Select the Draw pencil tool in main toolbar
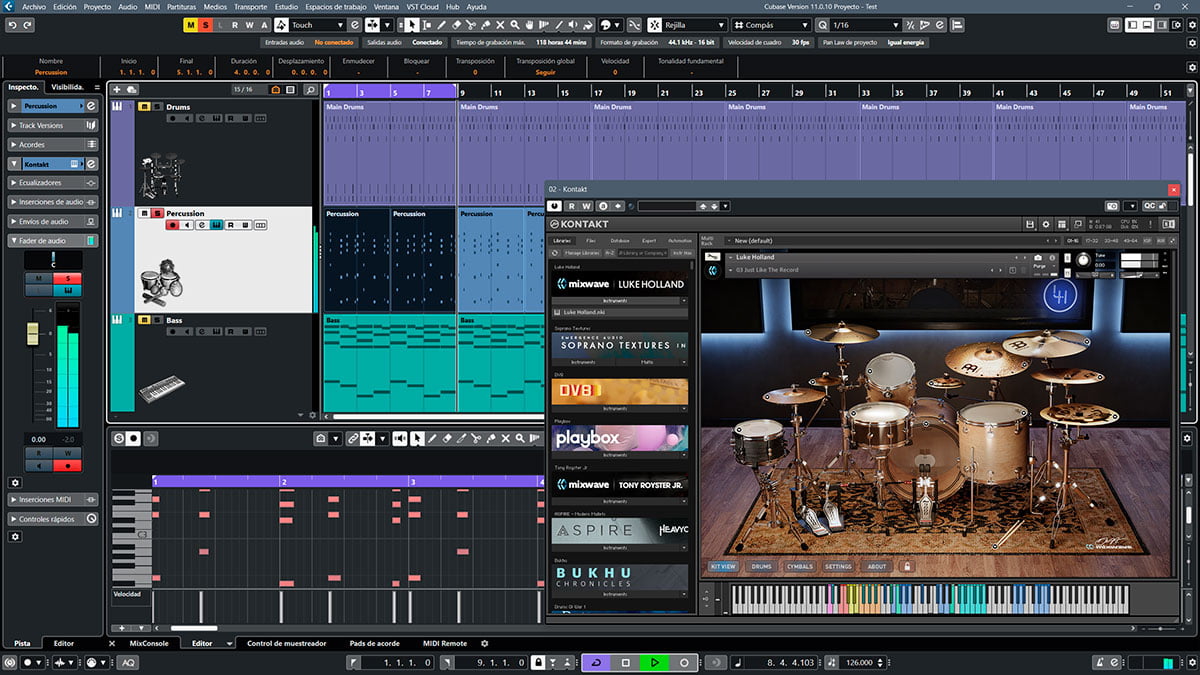The height and width of the screenshot is (675, 1200). point(442,24)
